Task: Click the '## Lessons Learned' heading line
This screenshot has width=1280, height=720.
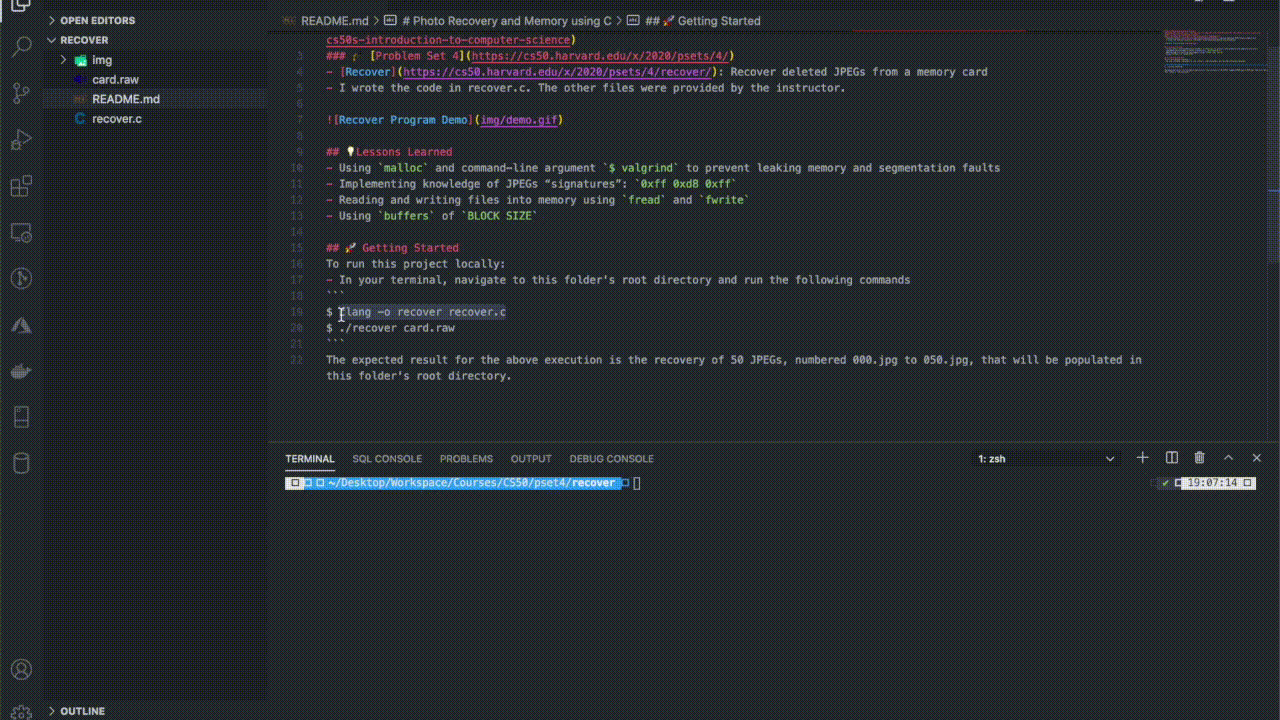Action: pos(389,152)
